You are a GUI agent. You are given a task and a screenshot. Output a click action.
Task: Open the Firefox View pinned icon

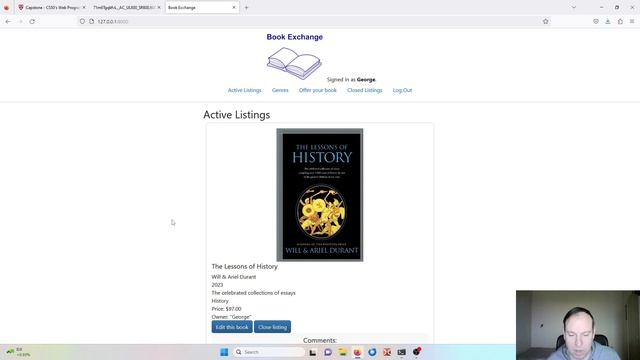click(6, 7)
